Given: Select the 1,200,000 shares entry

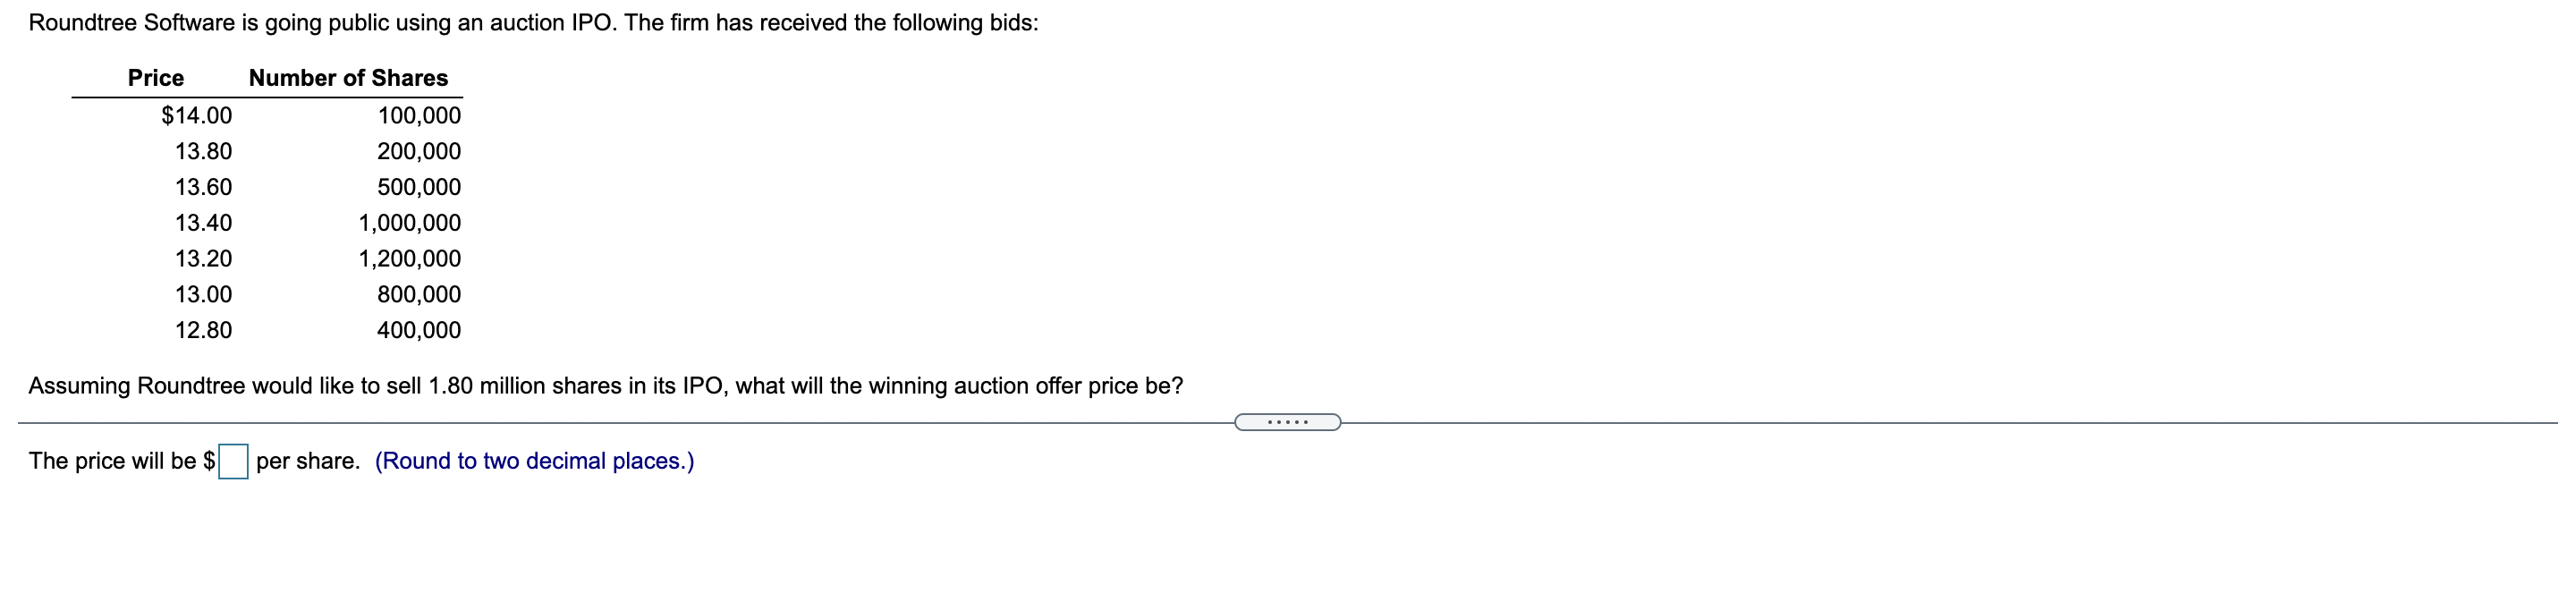Looking at the screenshot, I should 410,258.
